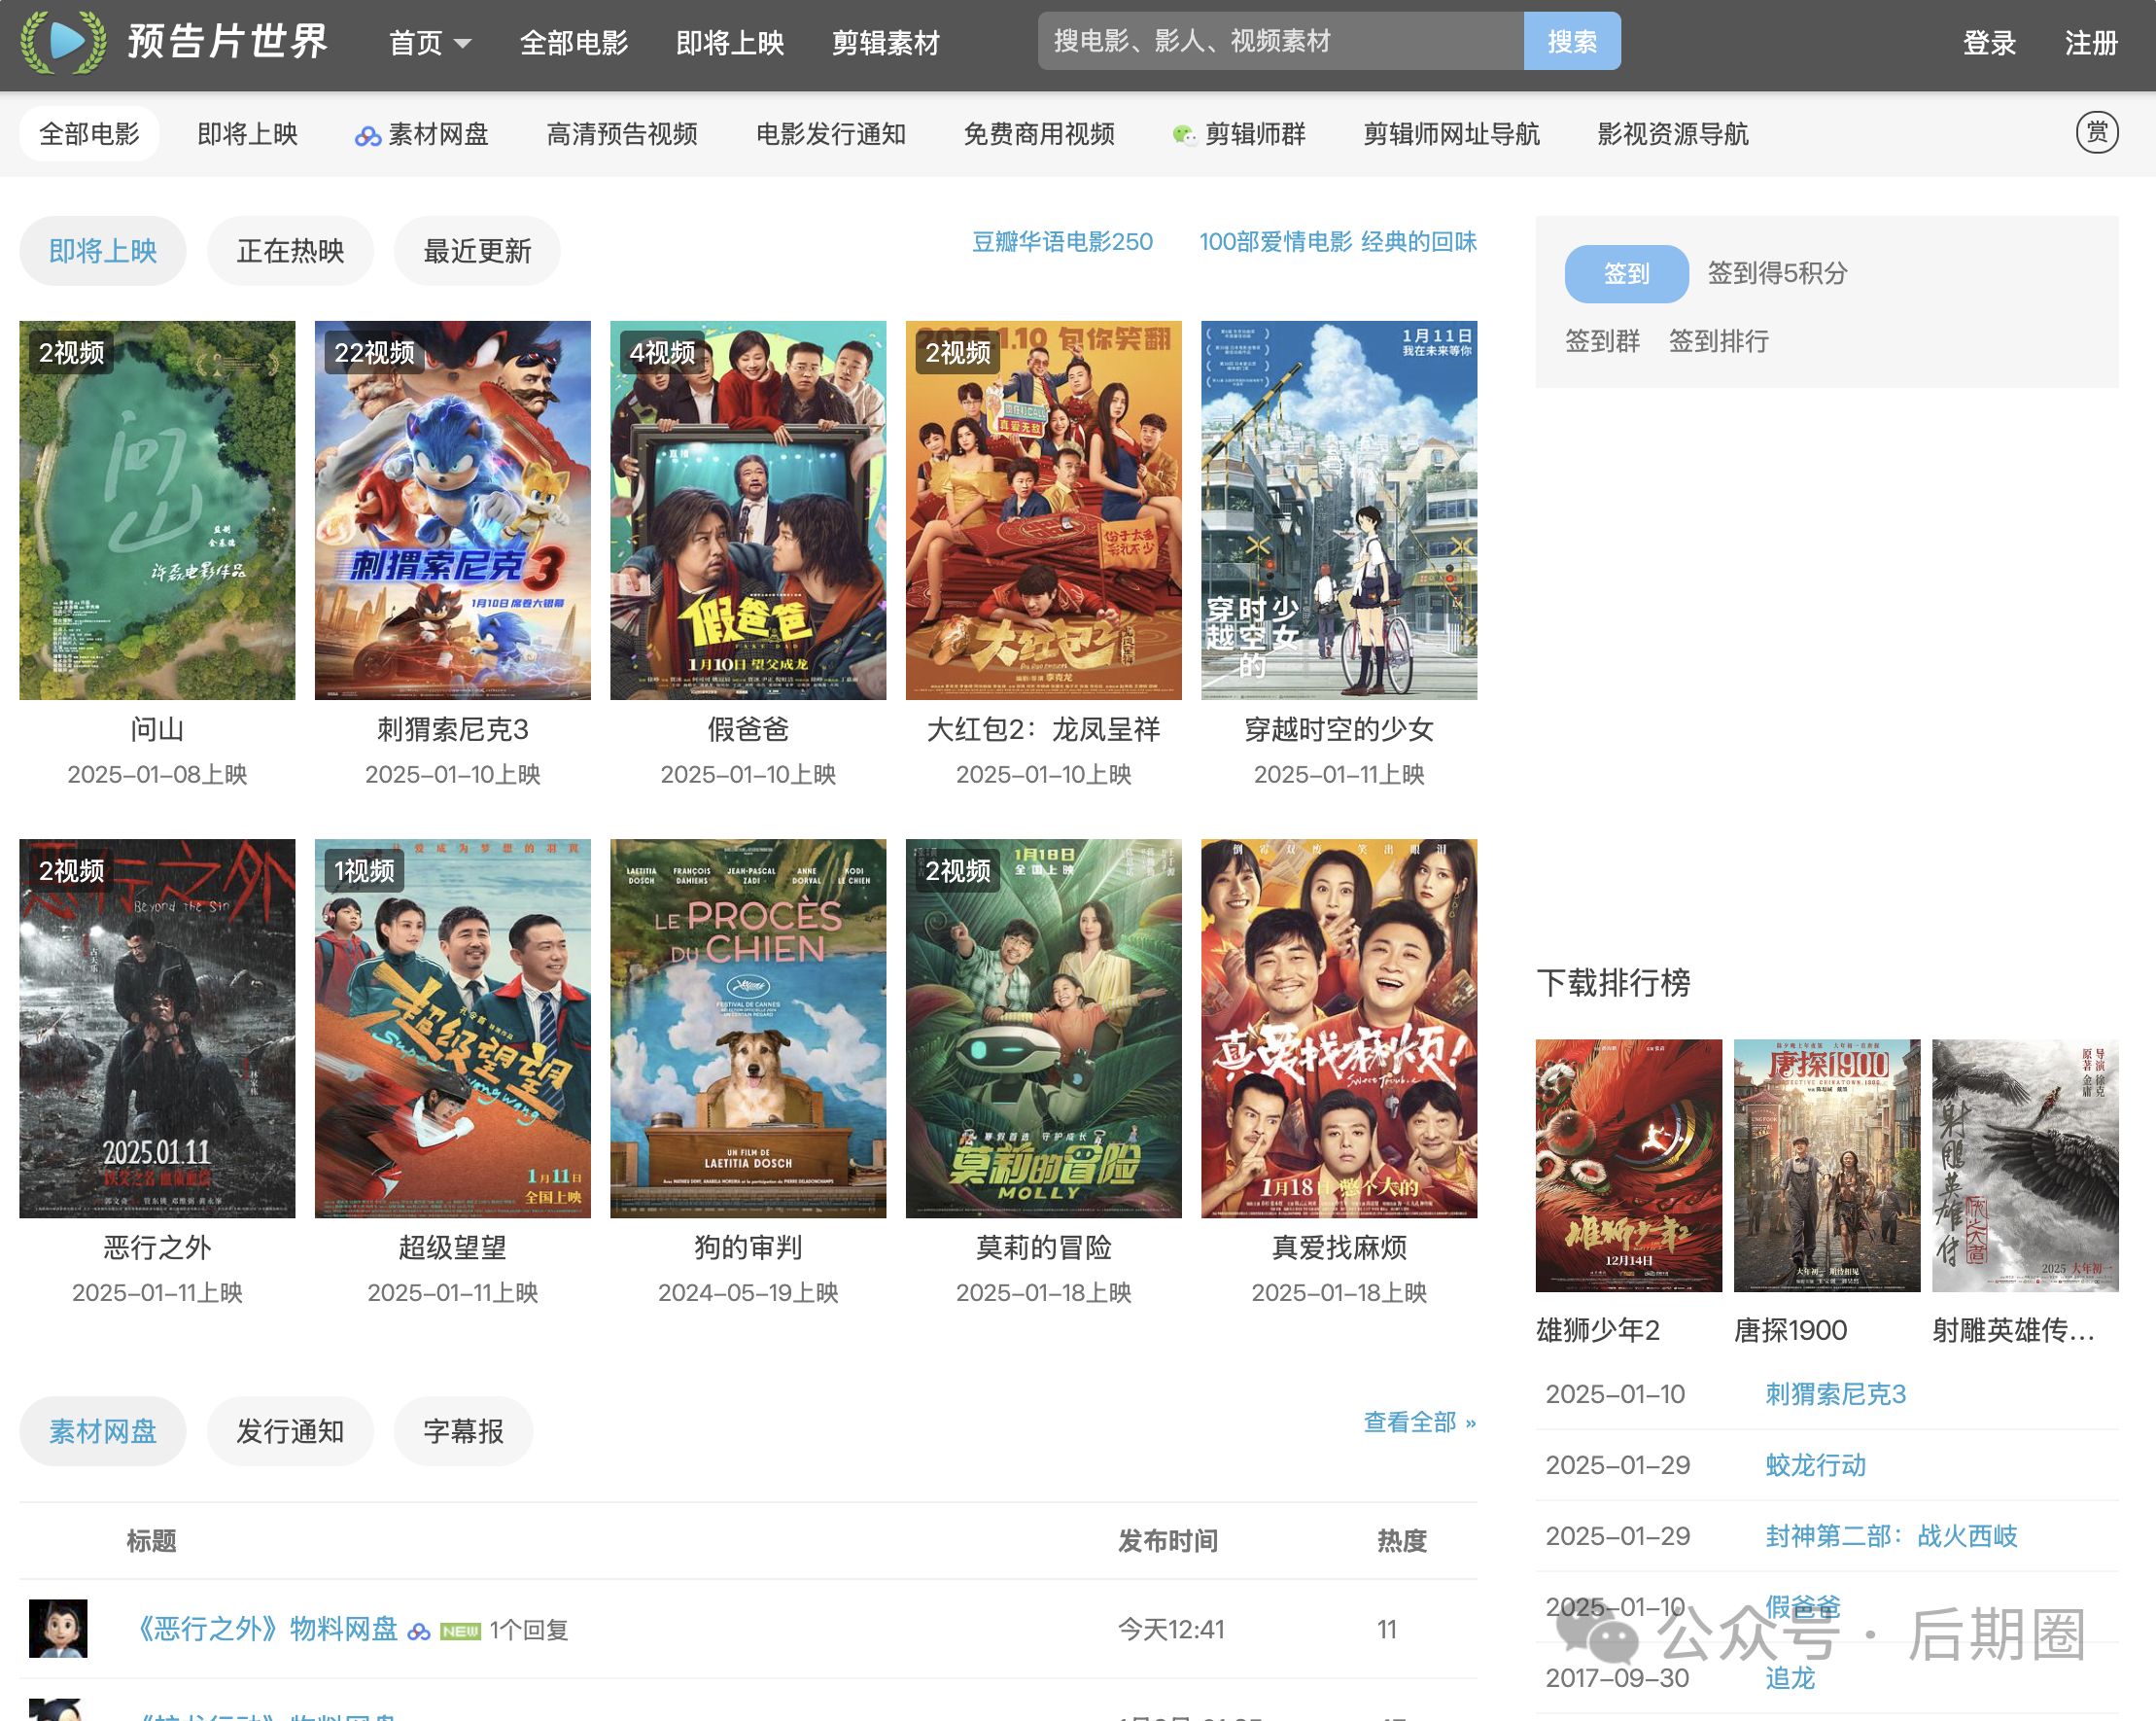Open the 发行通知 tab
Image resolution: width=2156 pixels, height=1721 pixels.
click(290, 1431)
